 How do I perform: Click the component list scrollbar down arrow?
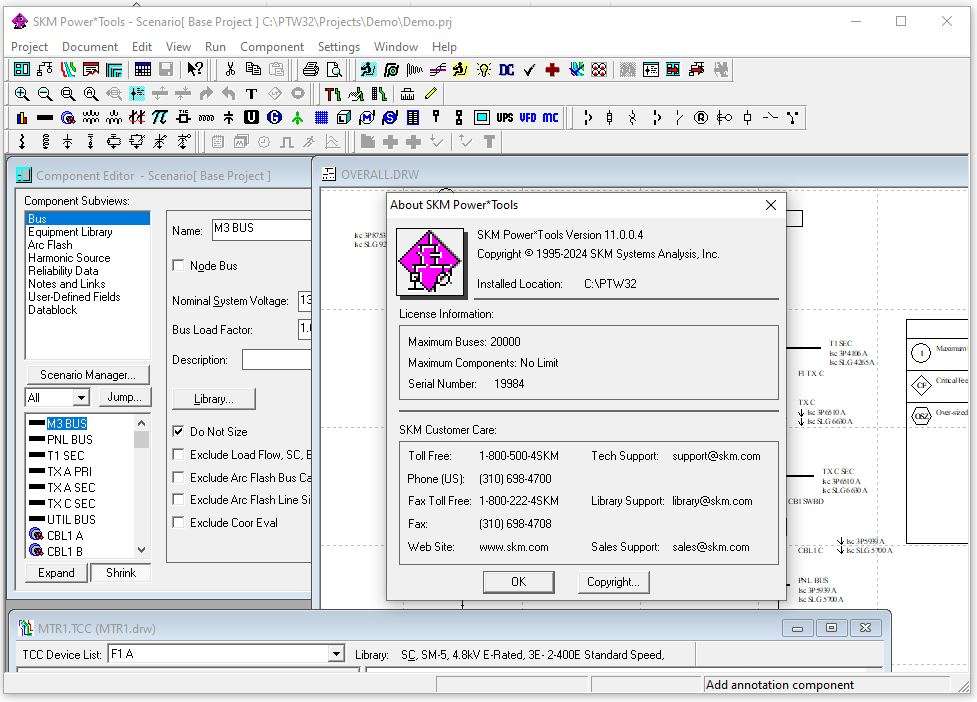point(141,549)
